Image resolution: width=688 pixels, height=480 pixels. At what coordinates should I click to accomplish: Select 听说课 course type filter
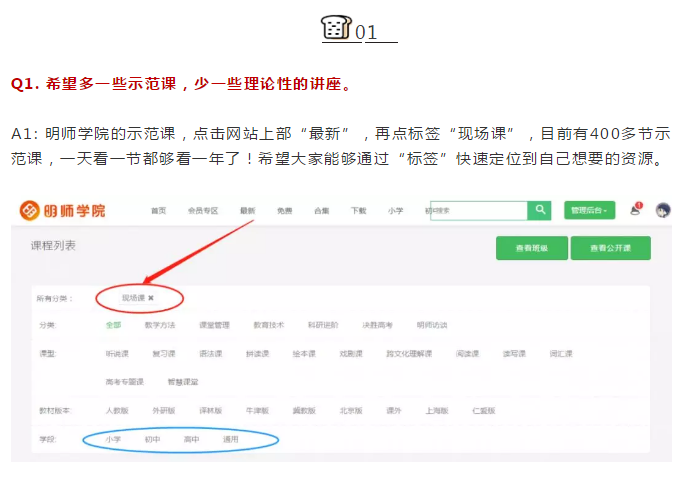point(117,354)
